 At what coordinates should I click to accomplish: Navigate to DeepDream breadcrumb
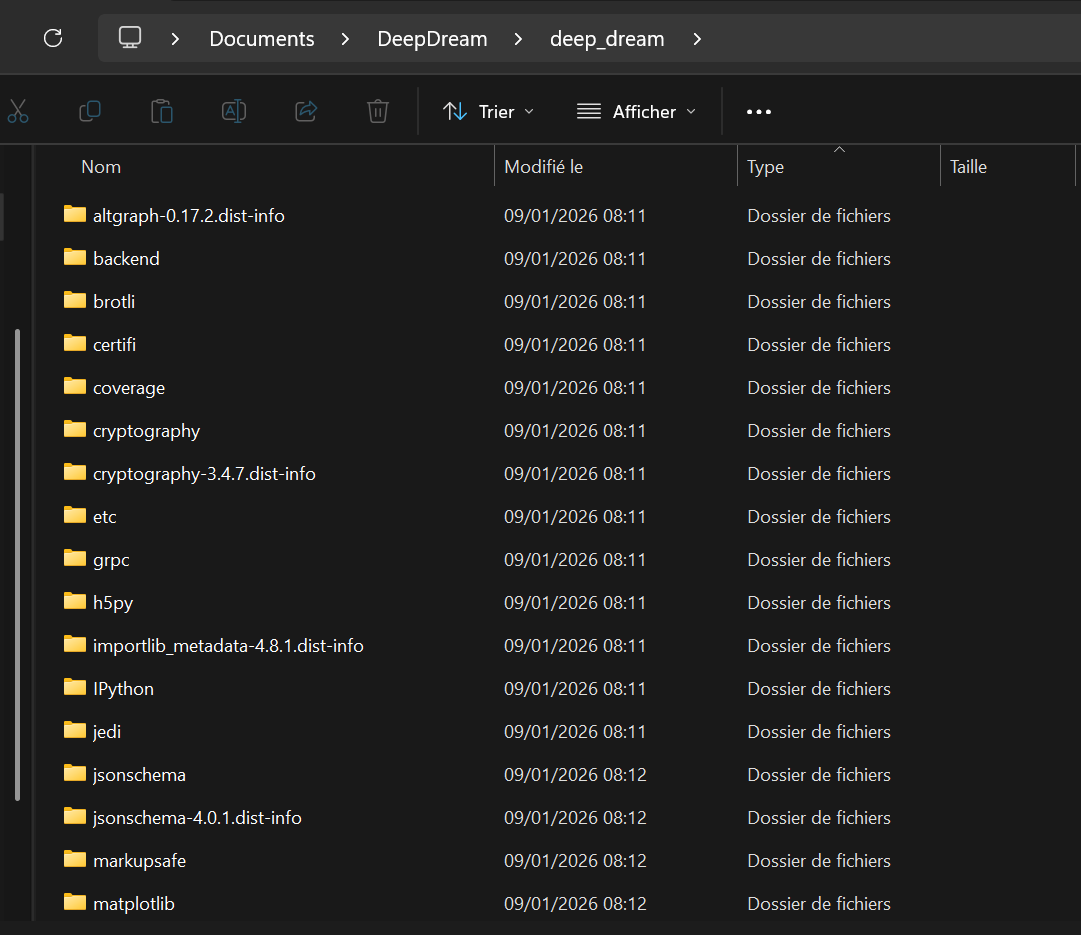[432, 39]
